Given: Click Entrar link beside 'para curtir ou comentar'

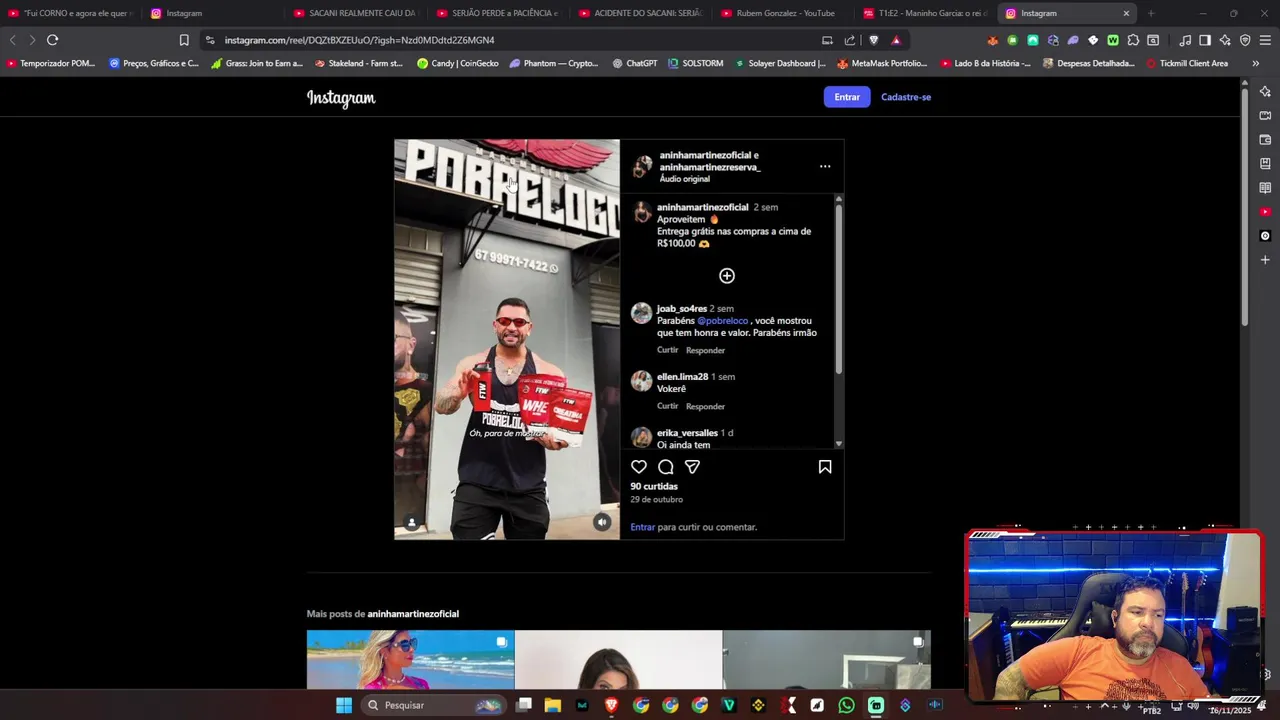Looking at the screenshot, I should click(x=643, y=527).
